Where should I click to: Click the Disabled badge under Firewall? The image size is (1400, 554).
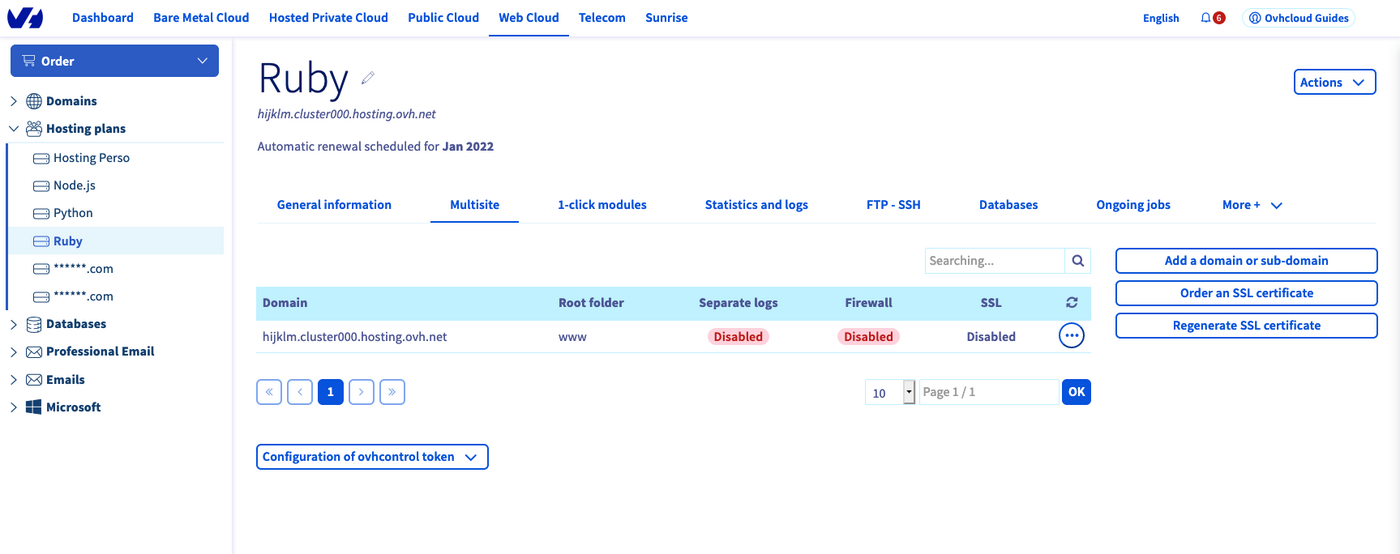pos(868,337)
